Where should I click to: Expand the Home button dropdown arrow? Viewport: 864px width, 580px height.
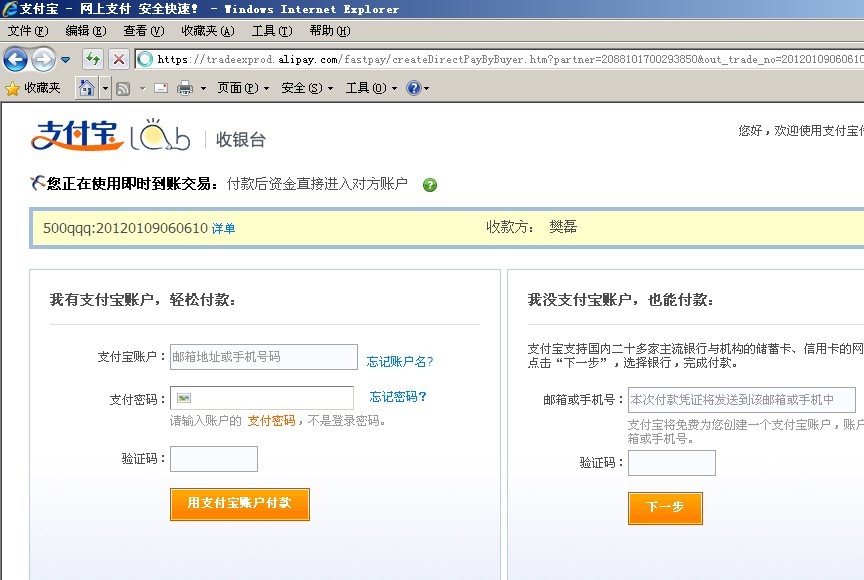tap(106, 88)
